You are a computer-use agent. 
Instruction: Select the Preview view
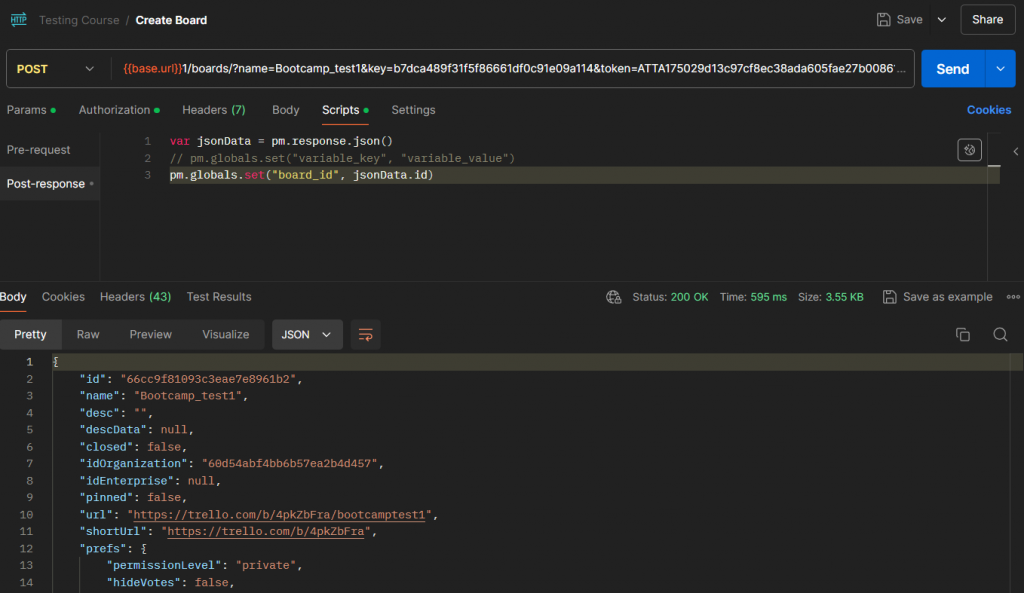point(150,334)
